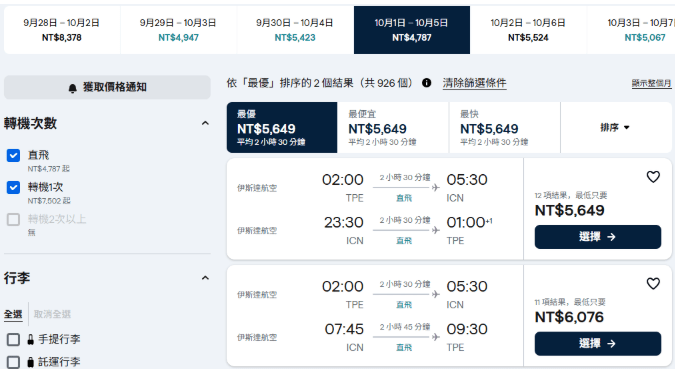
Task: Save the NT$5,649 flight with heart icon
Action: coord(653,177)
